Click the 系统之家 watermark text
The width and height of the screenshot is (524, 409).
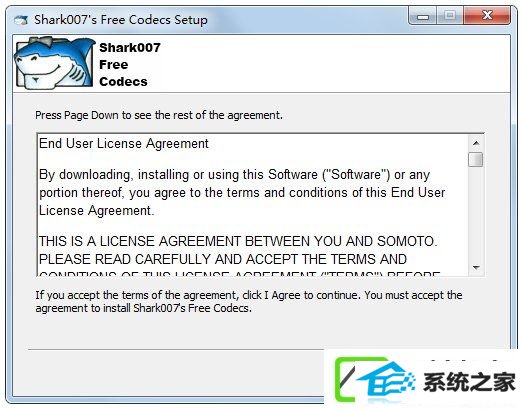tap(469, 382)
